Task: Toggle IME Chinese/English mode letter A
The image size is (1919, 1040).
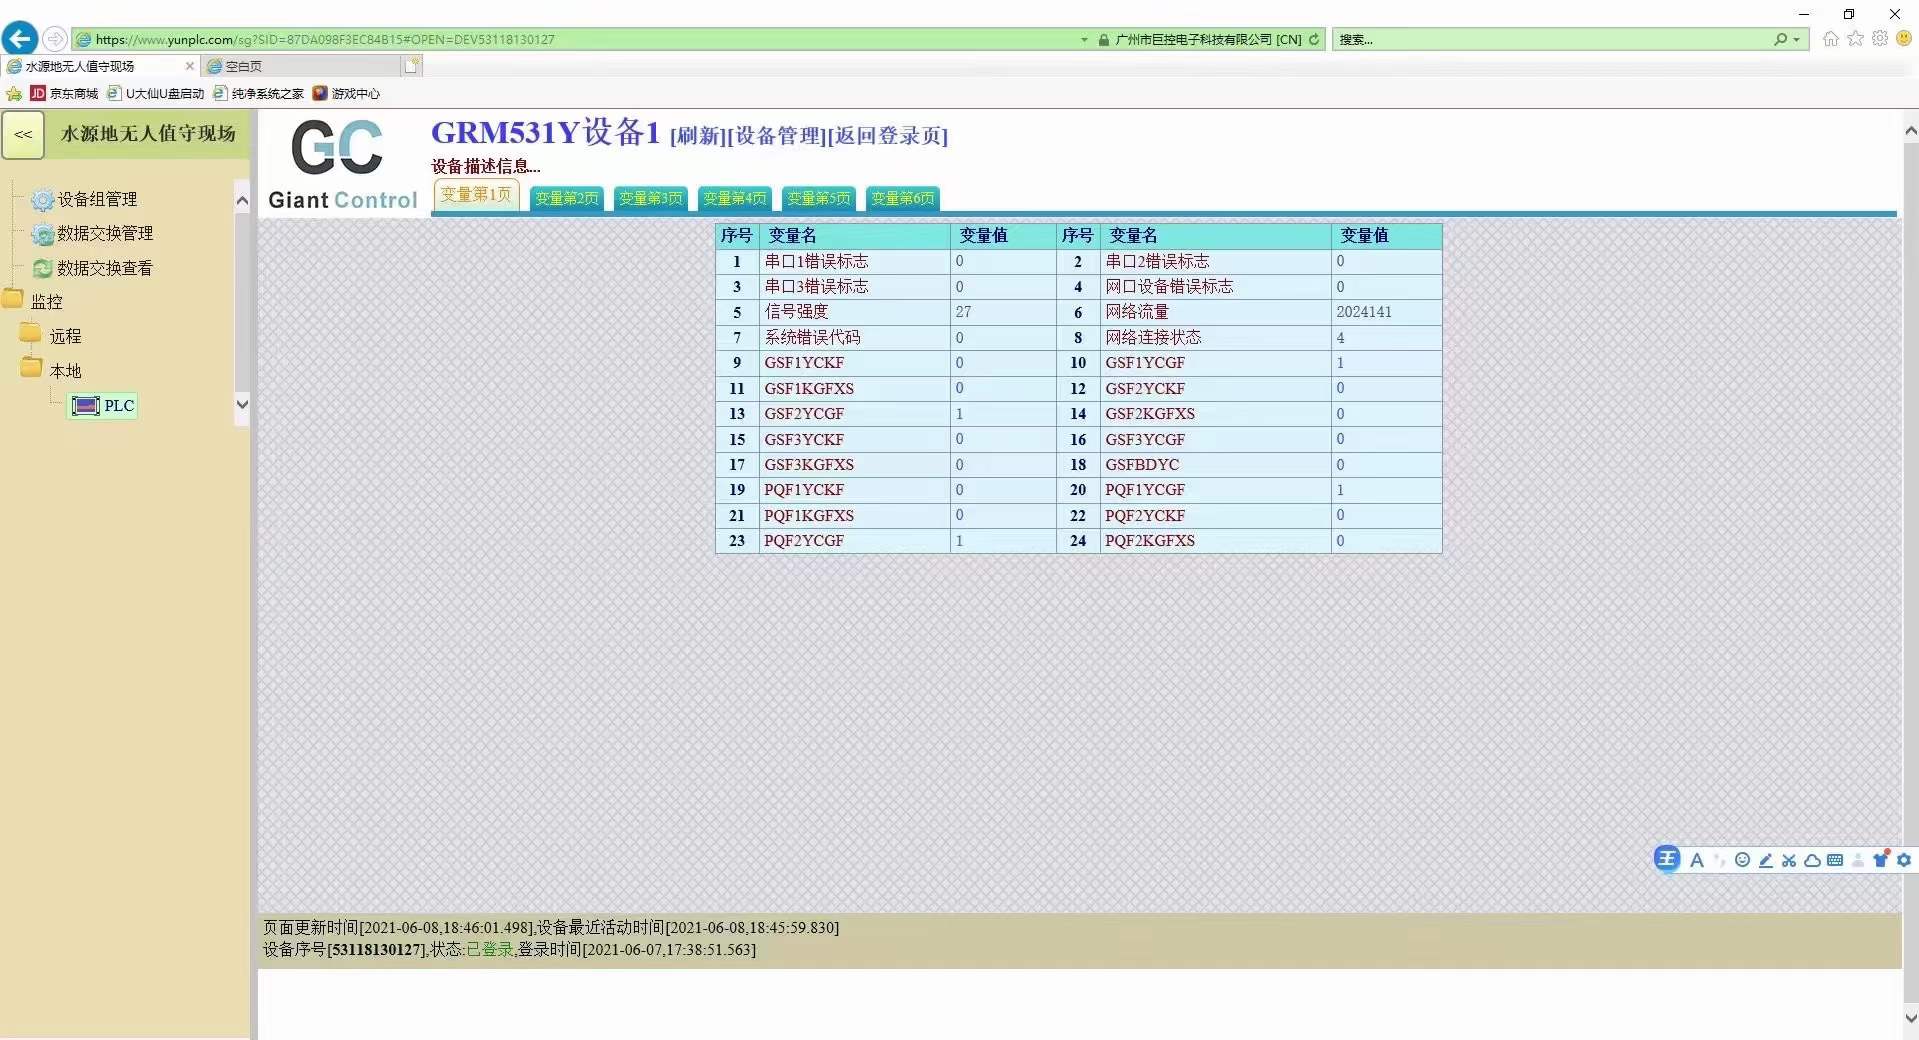Action: [1697, 860]
